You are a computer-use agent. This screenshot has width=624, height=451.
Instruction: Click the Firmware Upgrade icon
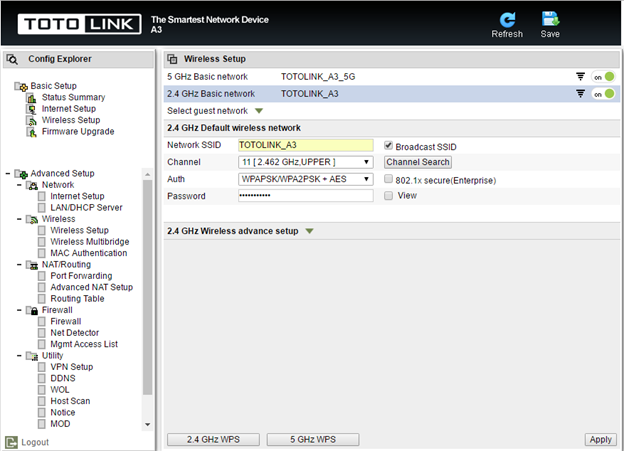pos(31,132)
